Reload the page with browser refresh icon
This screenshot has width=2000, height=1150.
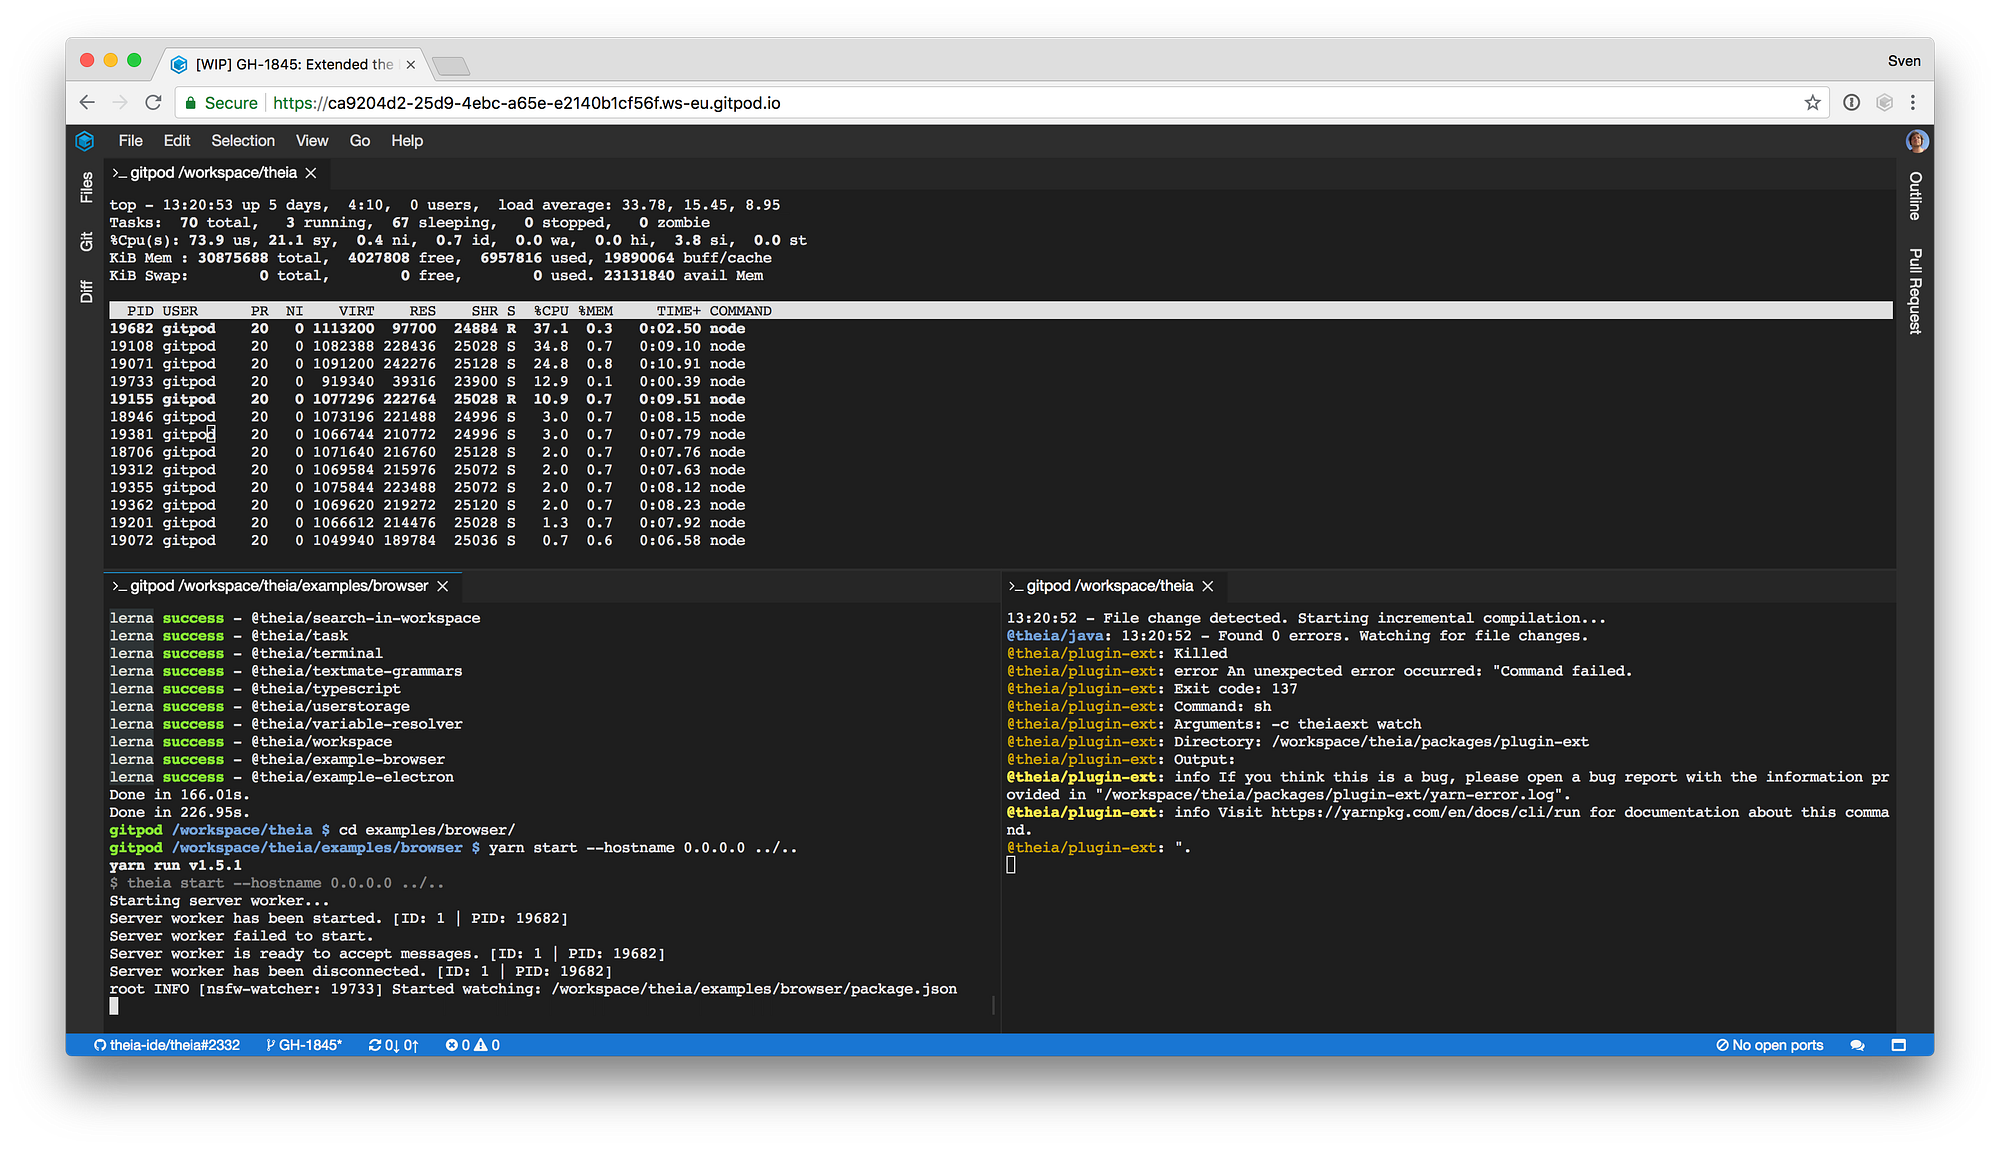click(153, 103)
